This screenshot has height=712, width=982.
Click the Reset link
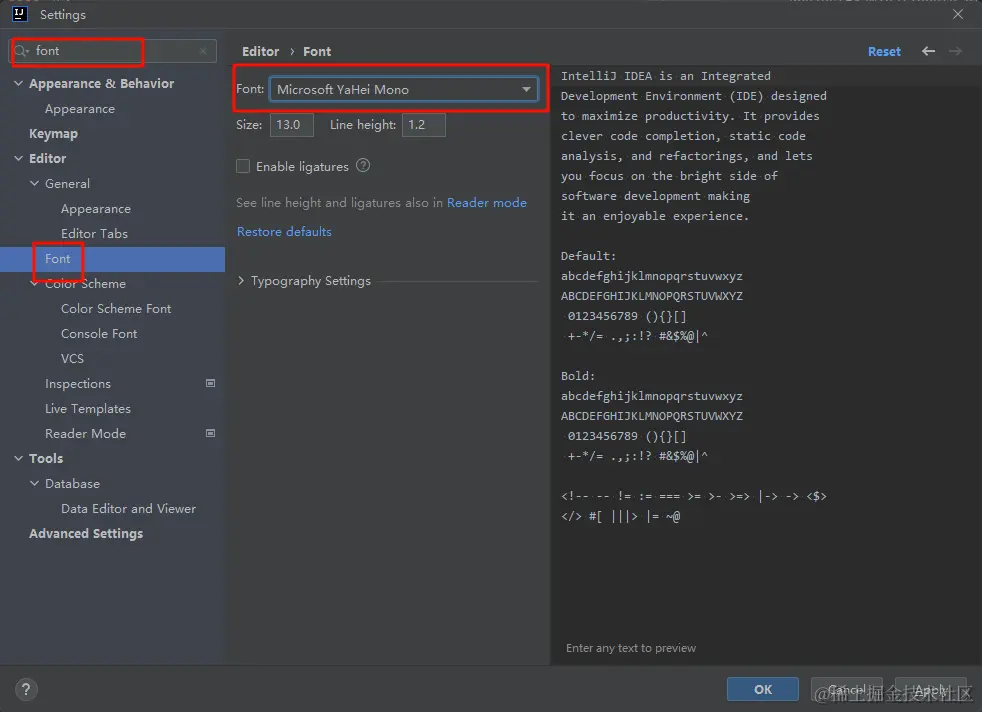point(884,51)
